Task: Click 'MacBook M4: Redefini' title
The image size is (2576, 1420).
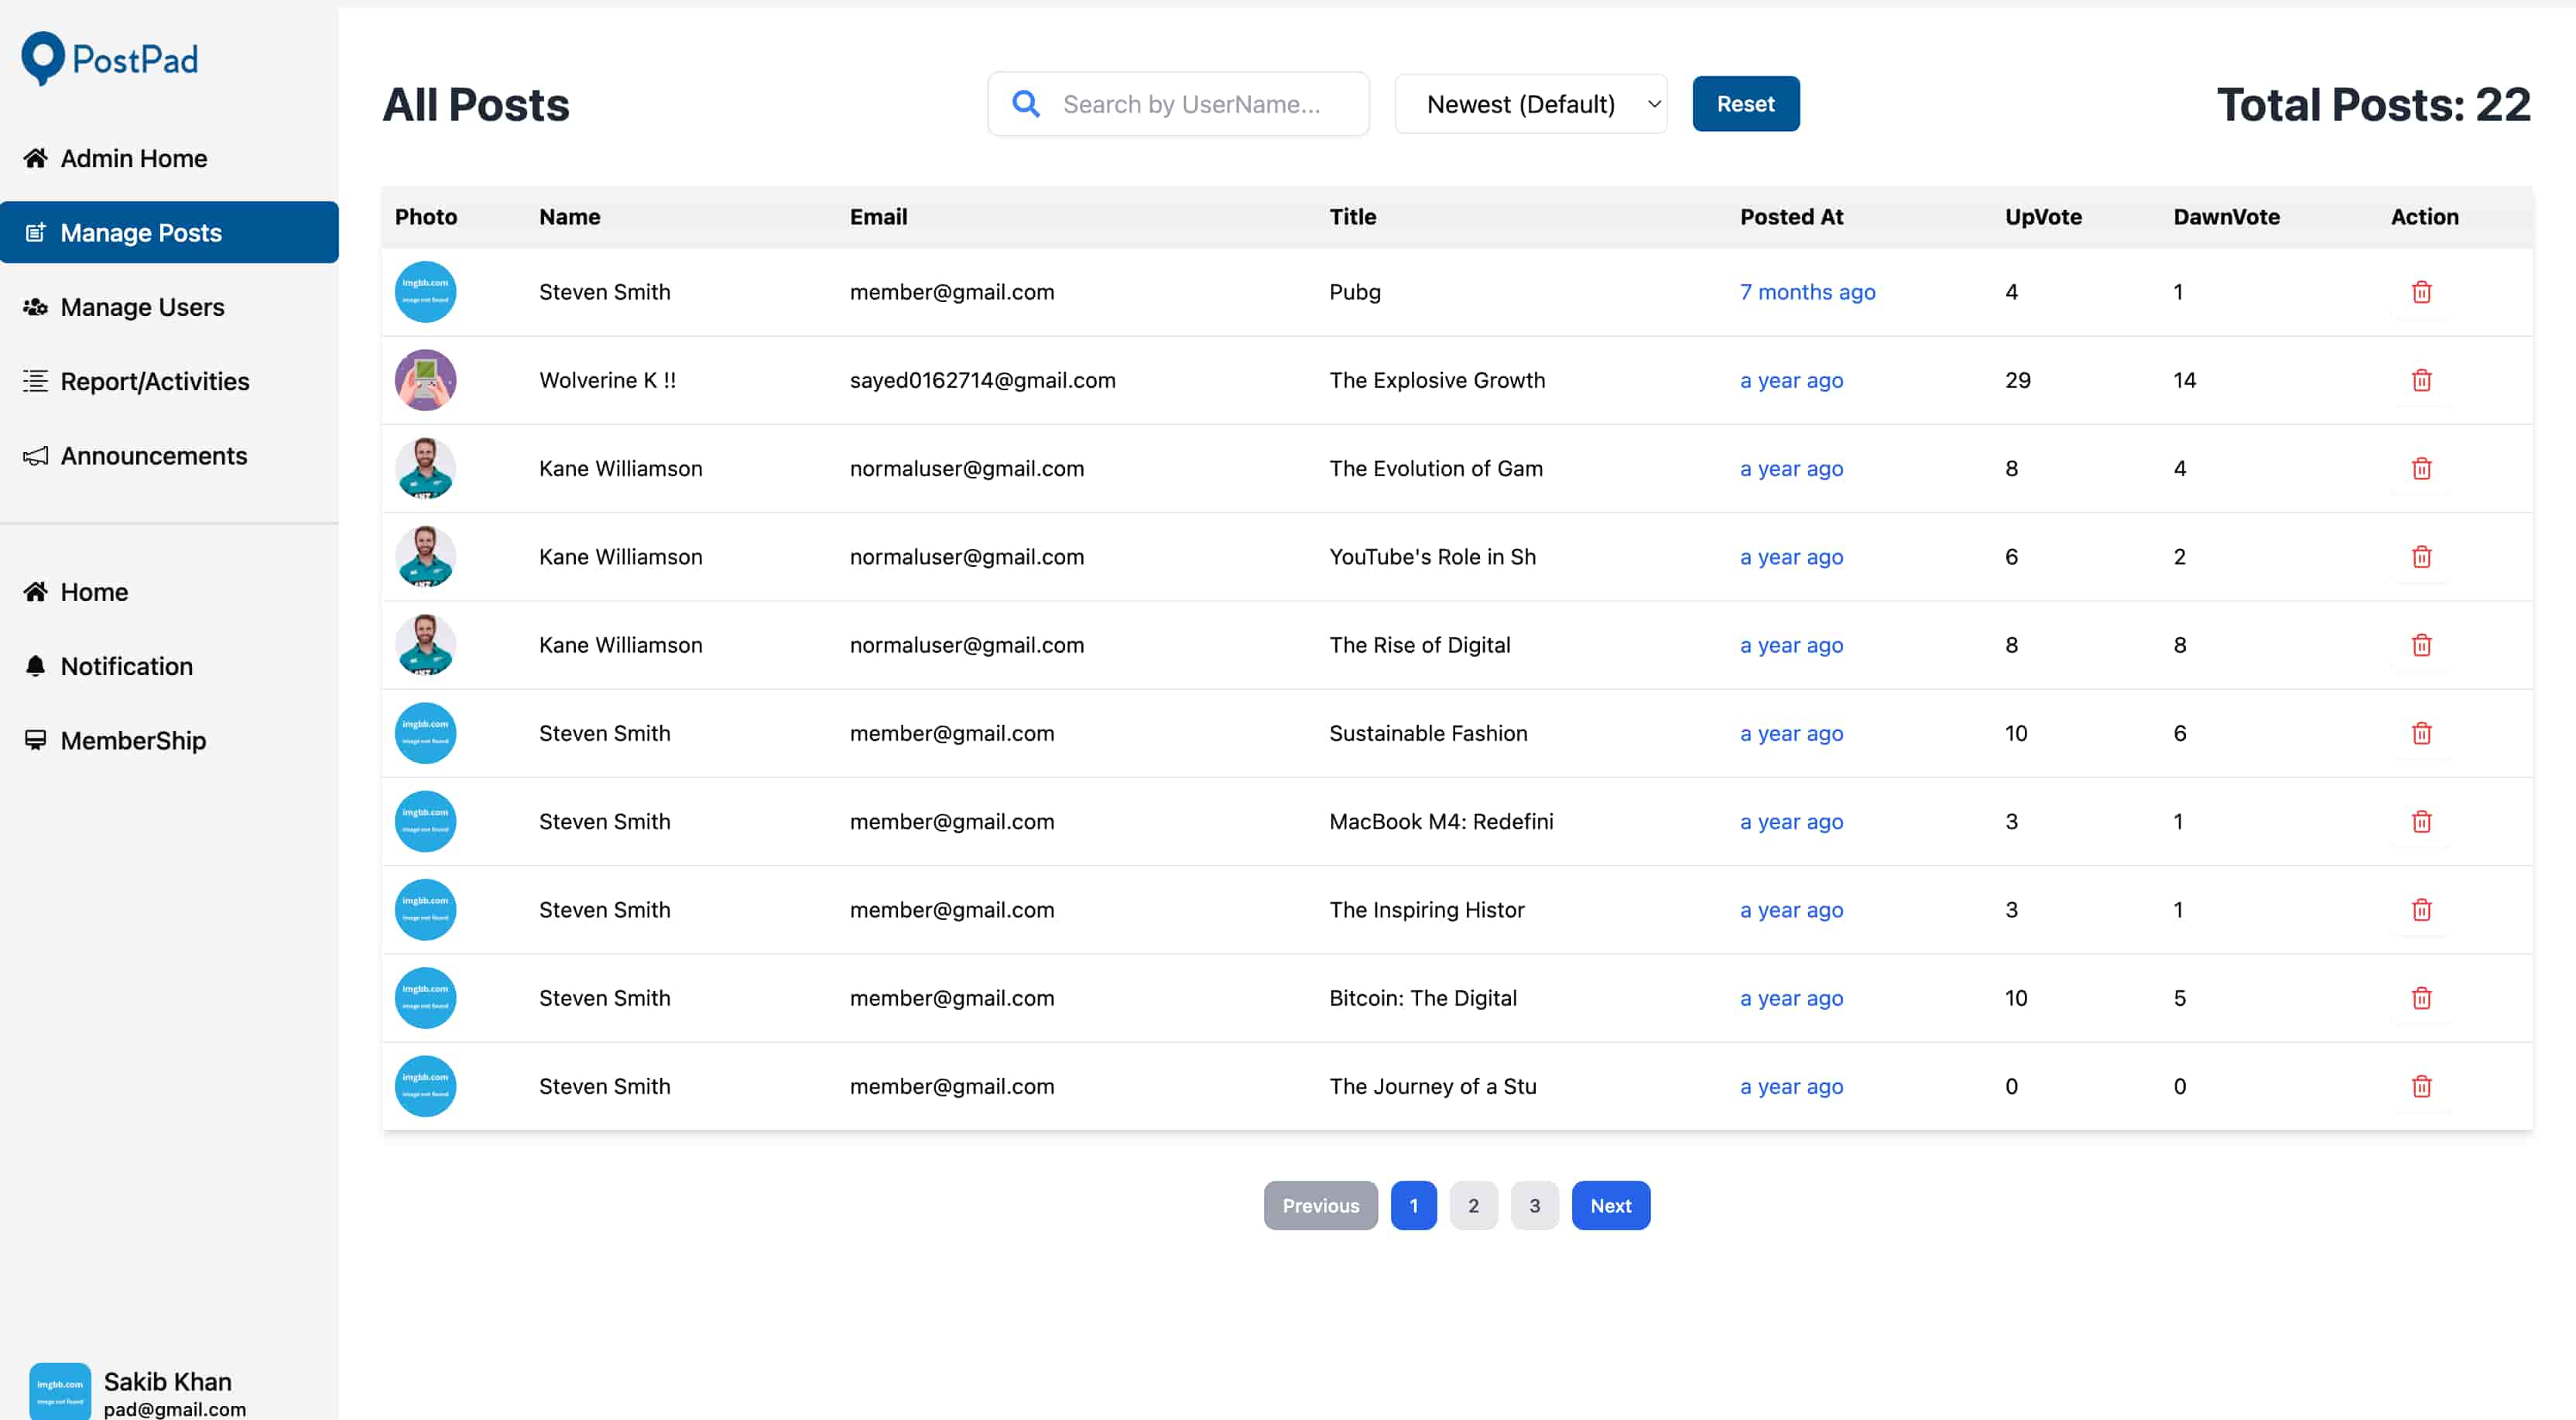Action: pos(1441,821)
